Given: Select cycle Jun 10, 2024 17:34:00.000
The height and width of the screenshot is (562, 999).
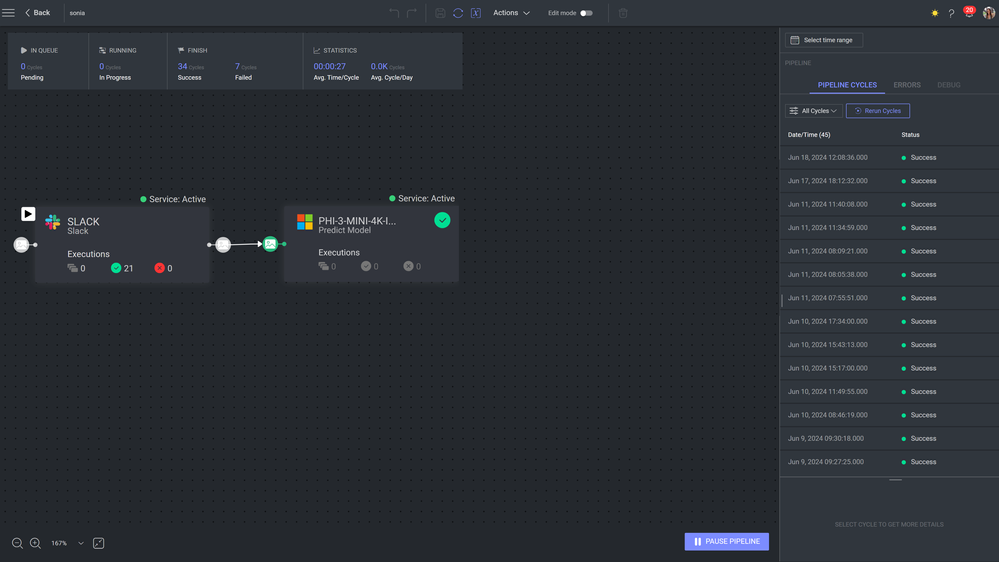Looking at the screenshot, I should point(889,322).
